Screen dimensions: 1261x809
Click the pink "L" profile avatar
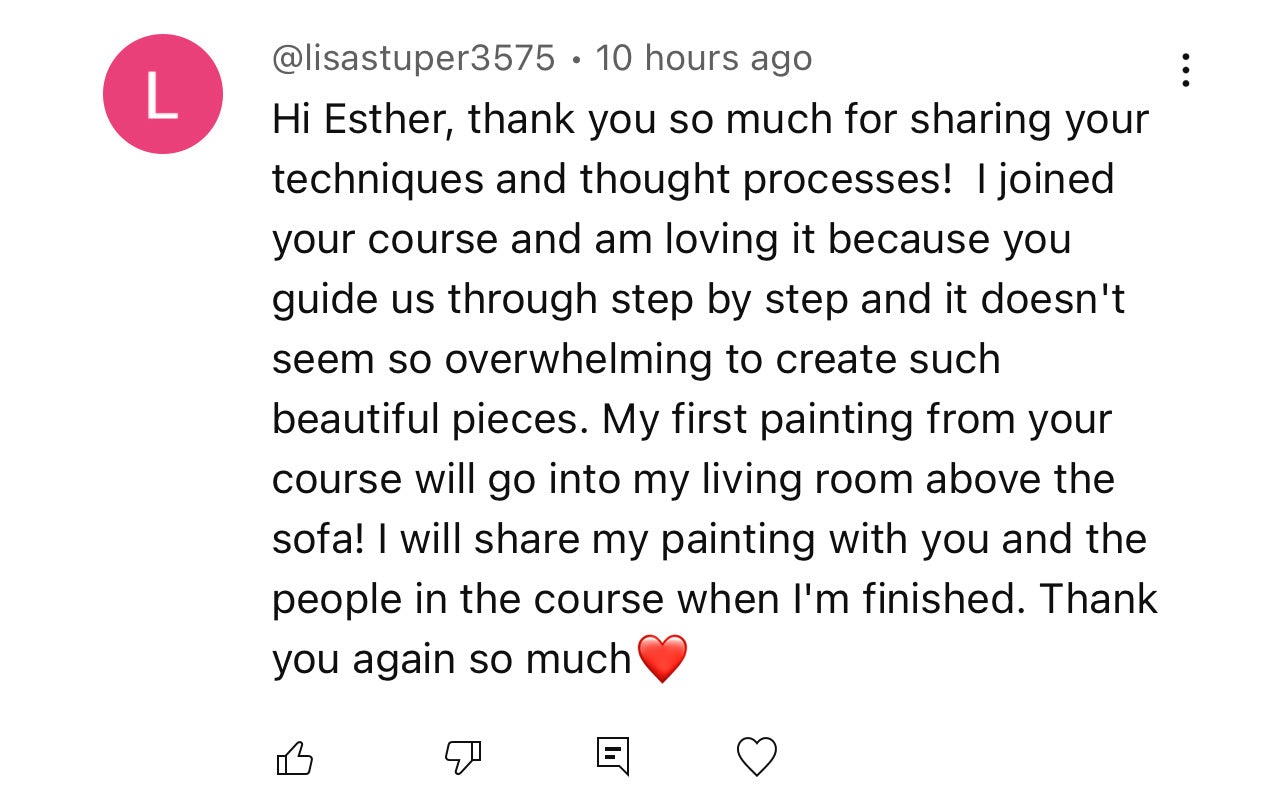pos(162,94)
